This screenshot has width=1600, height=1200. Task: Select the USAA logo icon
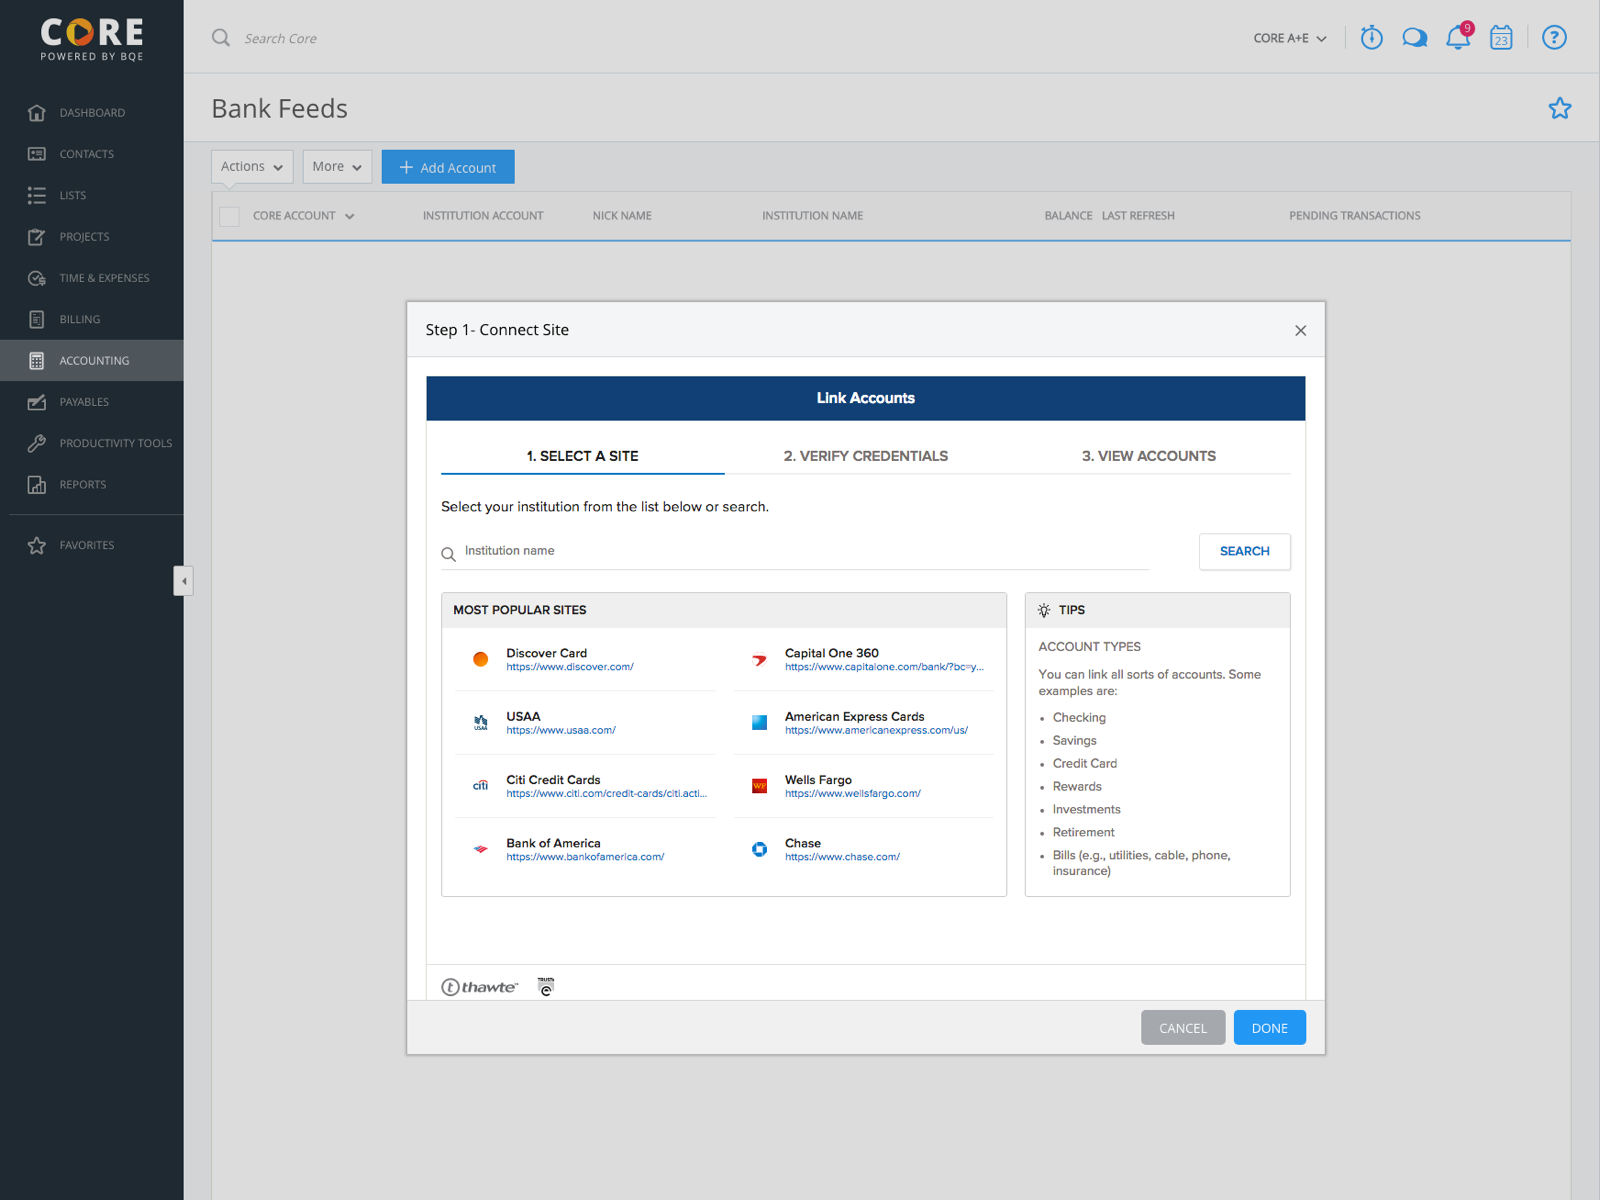(481, 723)
